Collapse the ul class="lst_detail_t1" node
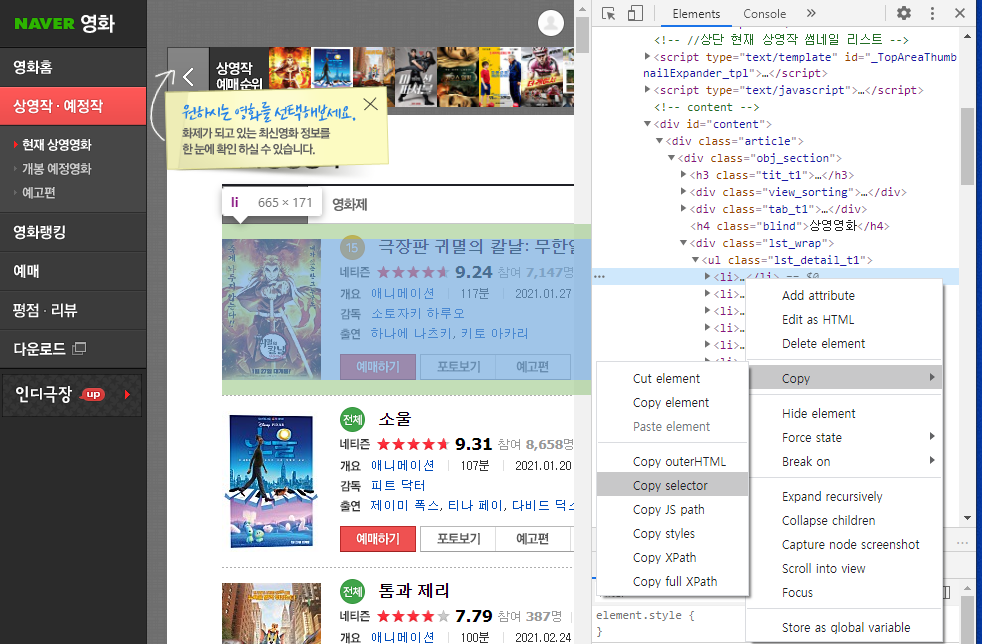 pos(695,260)
